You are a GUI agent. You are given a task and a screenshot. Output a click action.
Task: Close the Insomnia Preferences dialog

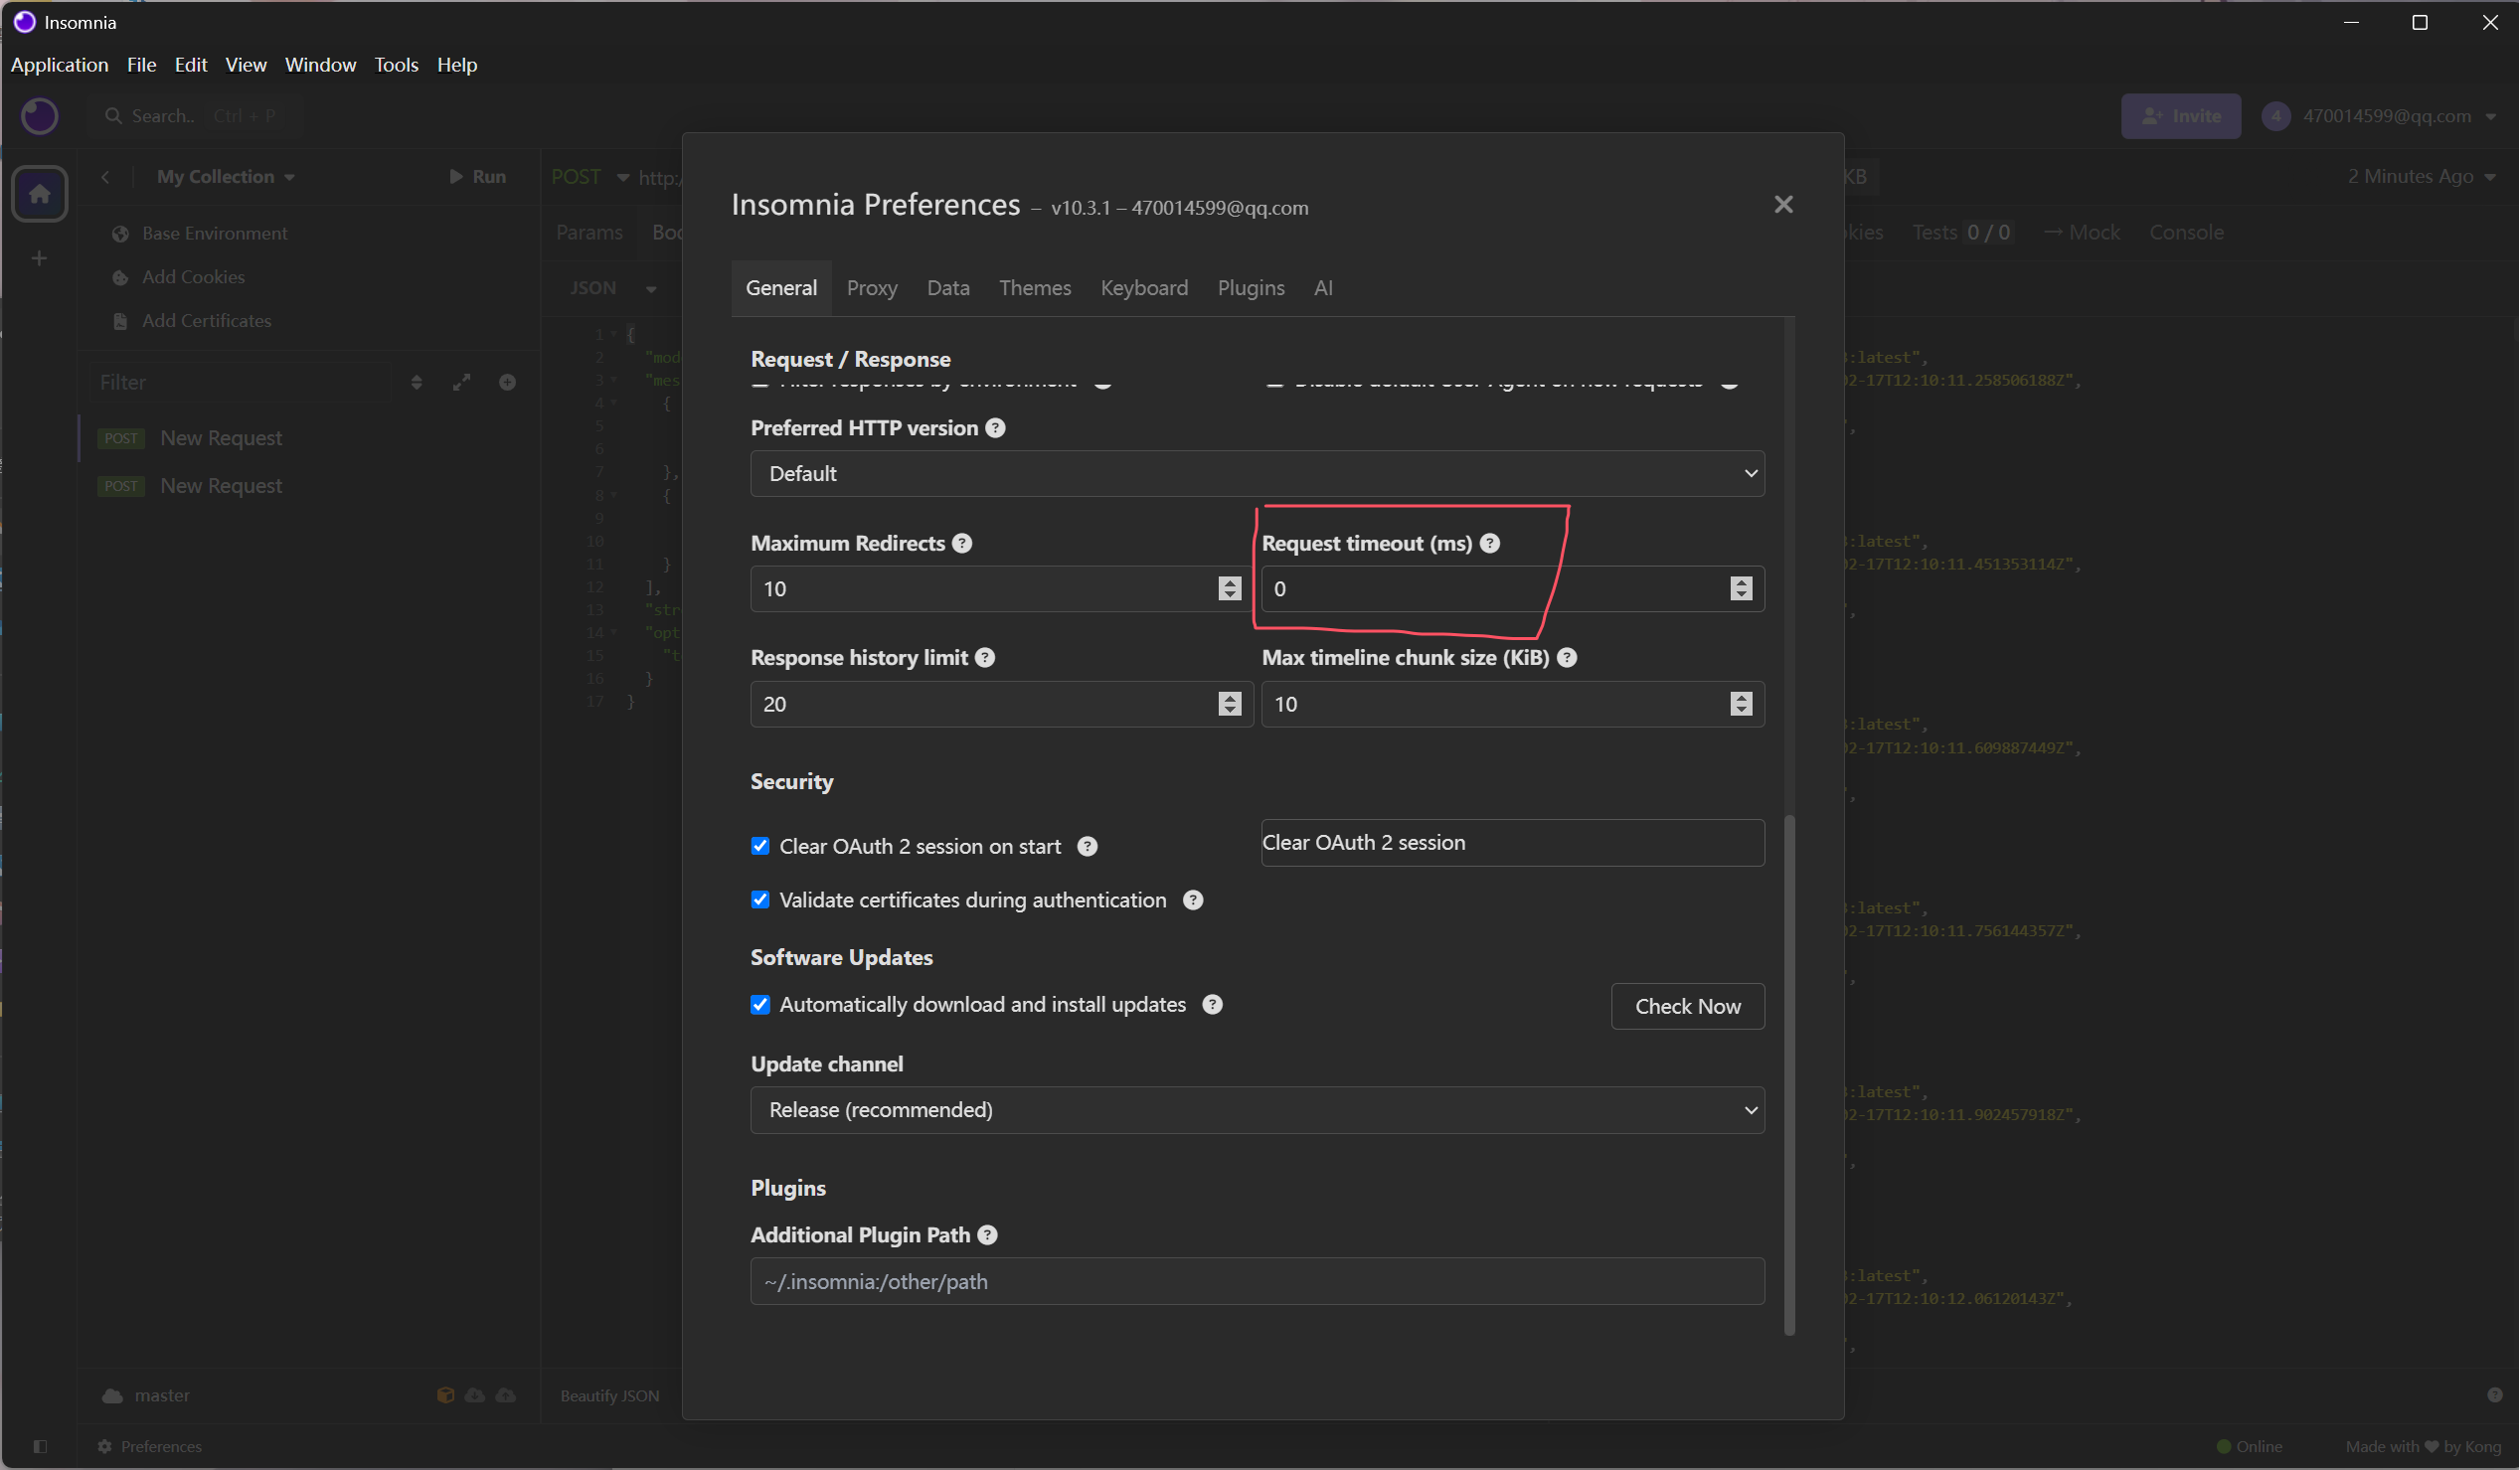[x=1784, y=205]
